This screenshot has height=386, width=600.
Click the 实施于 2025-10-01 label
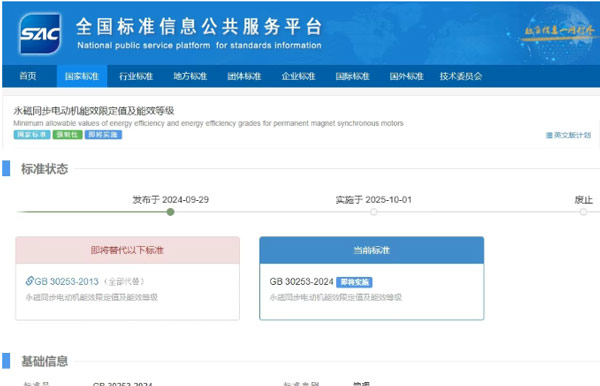point(373,200)
